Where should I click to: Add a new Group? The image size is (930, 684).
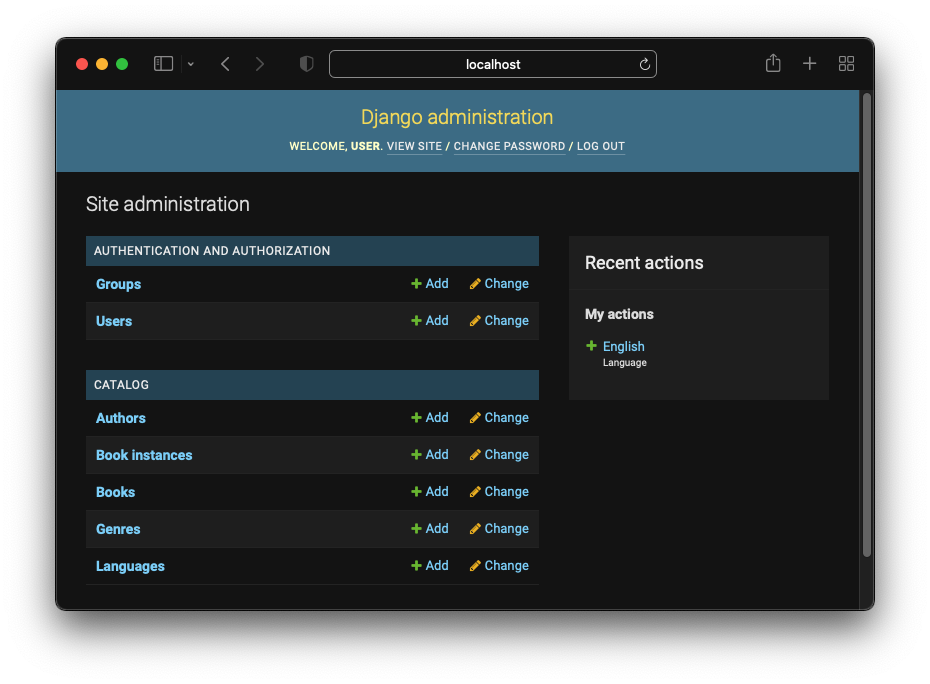click(430, 284)
